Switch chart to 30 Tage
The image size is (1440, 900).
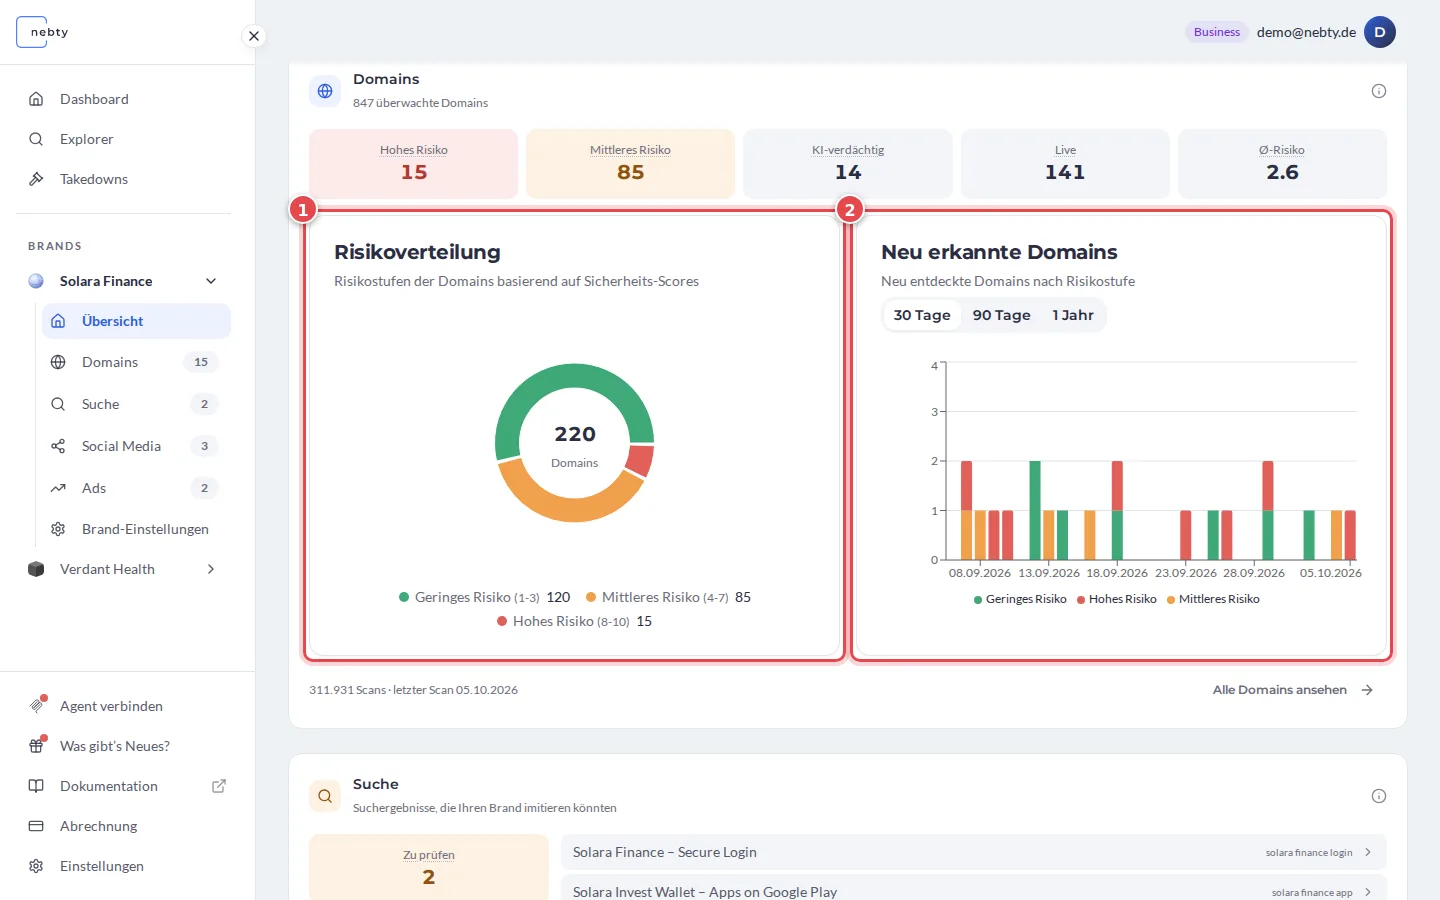pos(922,315)
